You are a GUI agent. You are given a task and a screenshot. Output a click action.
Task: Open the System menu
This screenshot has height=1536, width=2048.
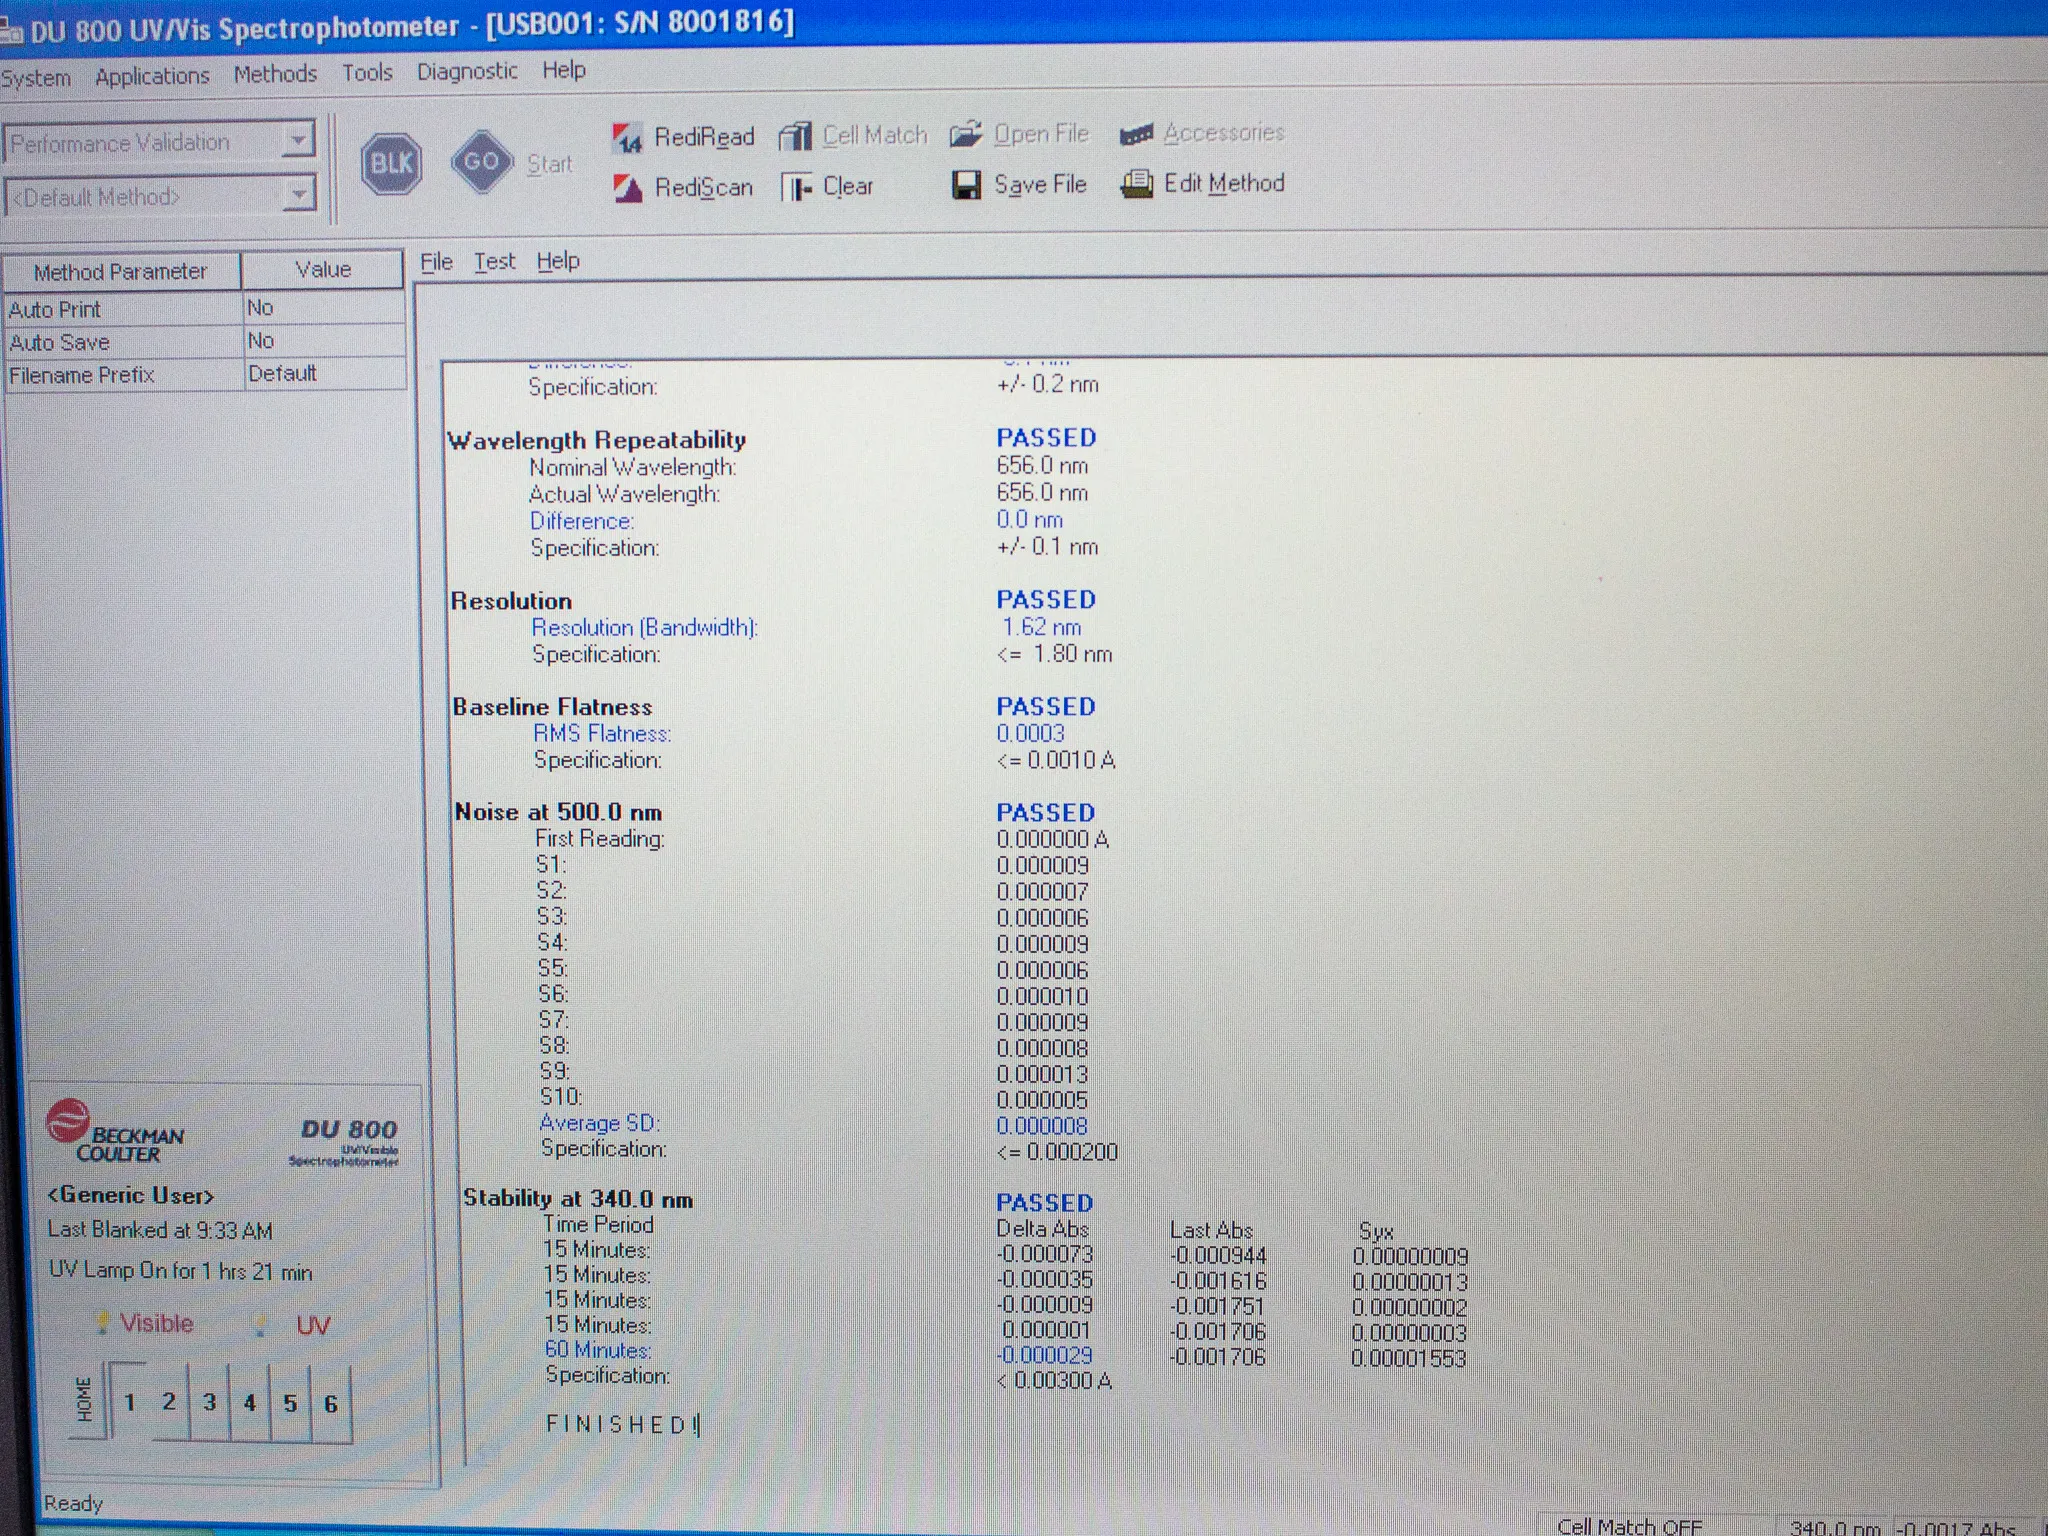click(x=36, y=78)
